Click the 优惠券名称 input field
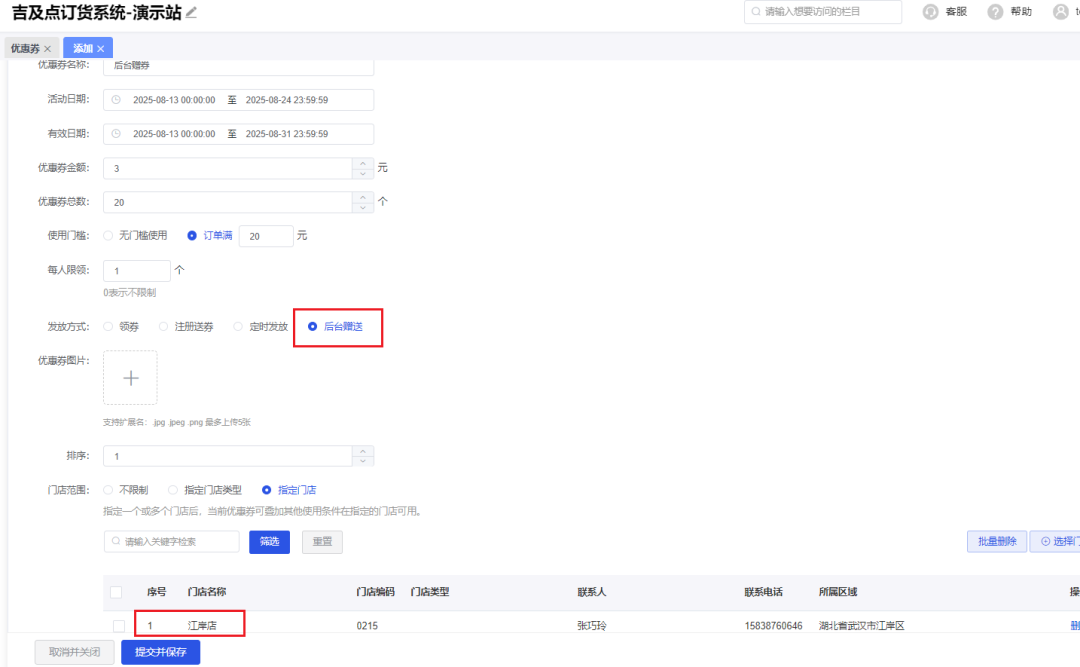The image size is (1080, 667). (238, 65)
